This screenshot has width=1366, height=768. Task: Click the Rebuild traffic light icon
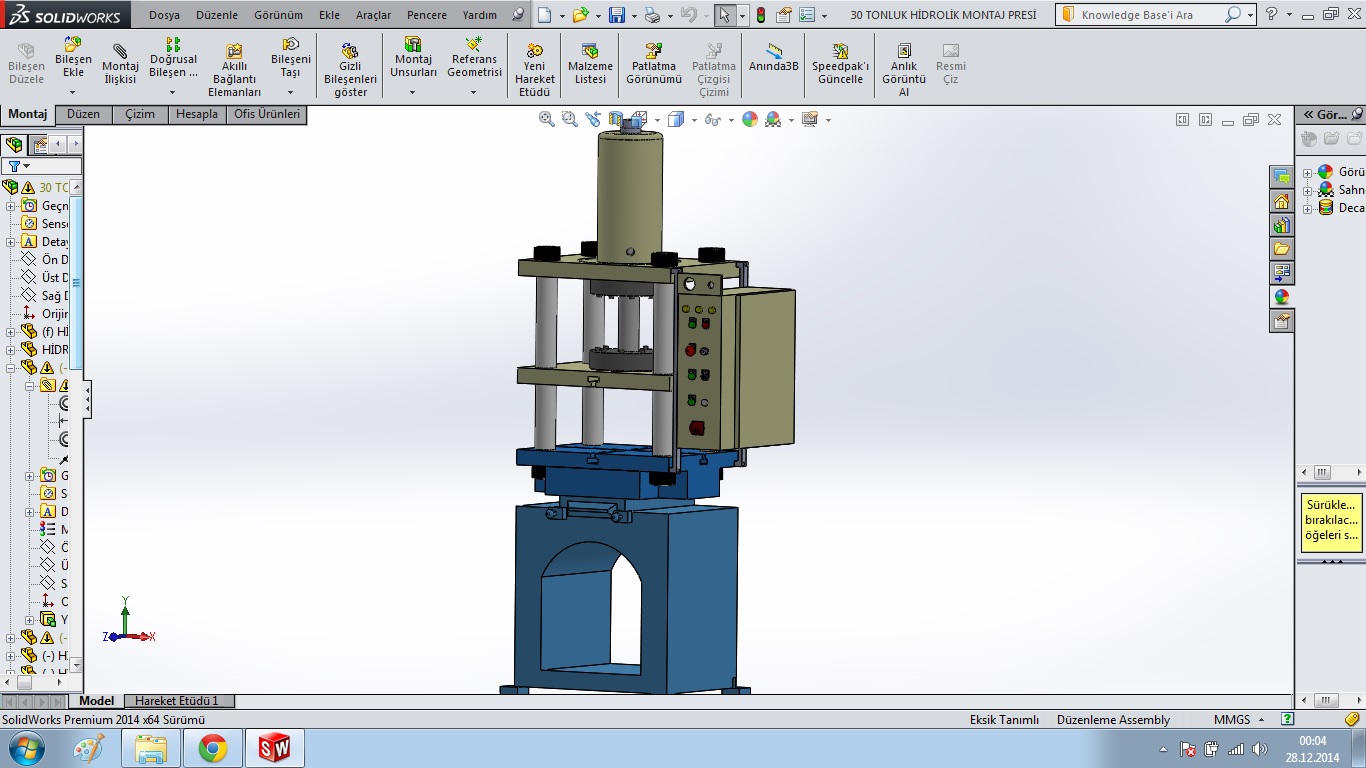tap(760, 15)
